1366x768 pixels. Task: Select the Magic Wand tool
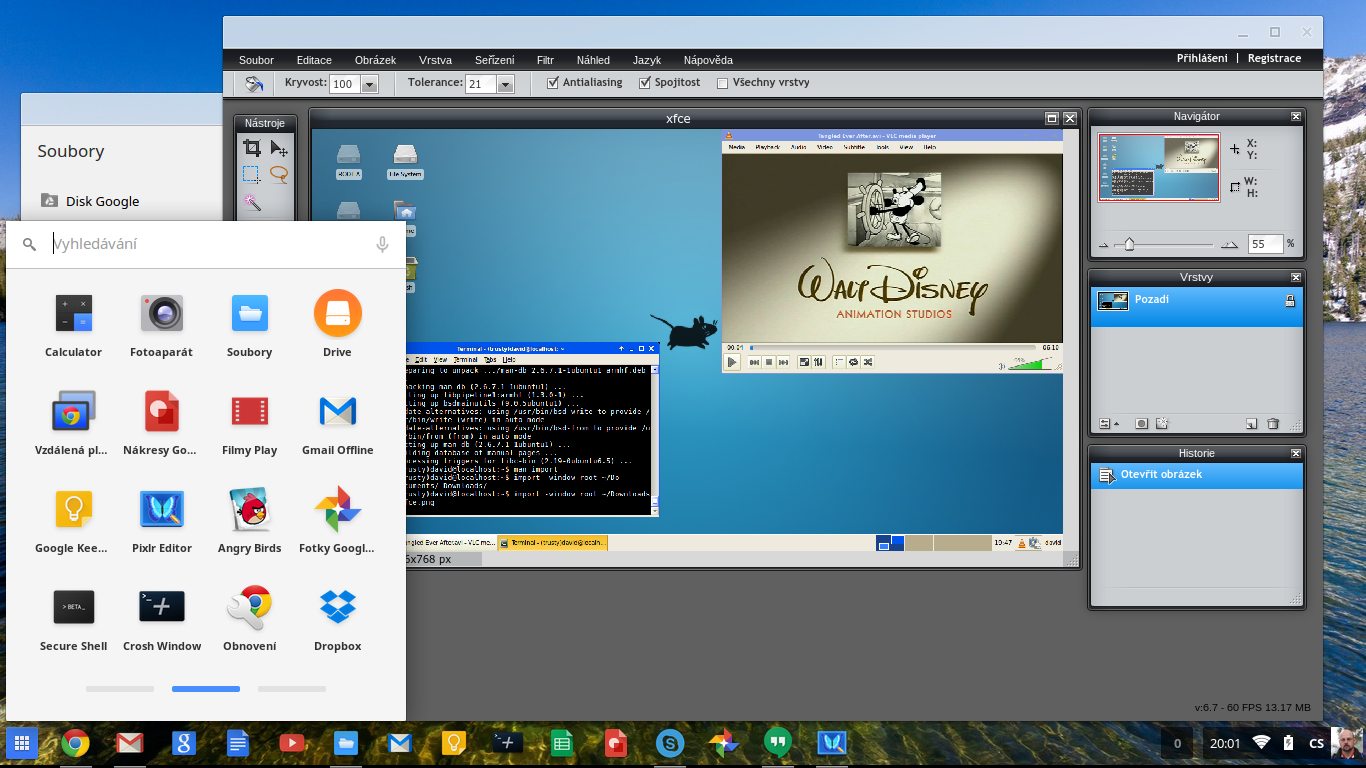252,202
